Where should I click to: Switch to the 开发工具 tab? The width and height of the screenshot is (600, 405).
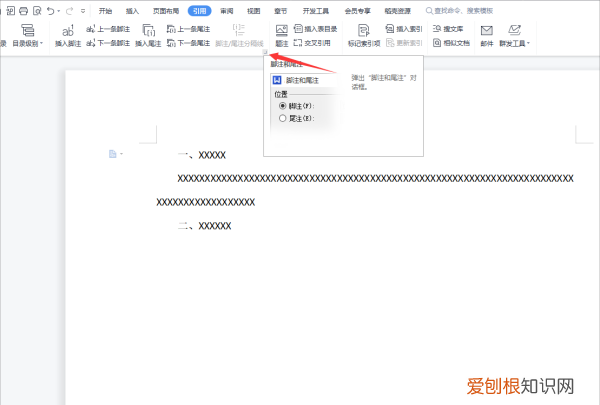click(316, 11)
